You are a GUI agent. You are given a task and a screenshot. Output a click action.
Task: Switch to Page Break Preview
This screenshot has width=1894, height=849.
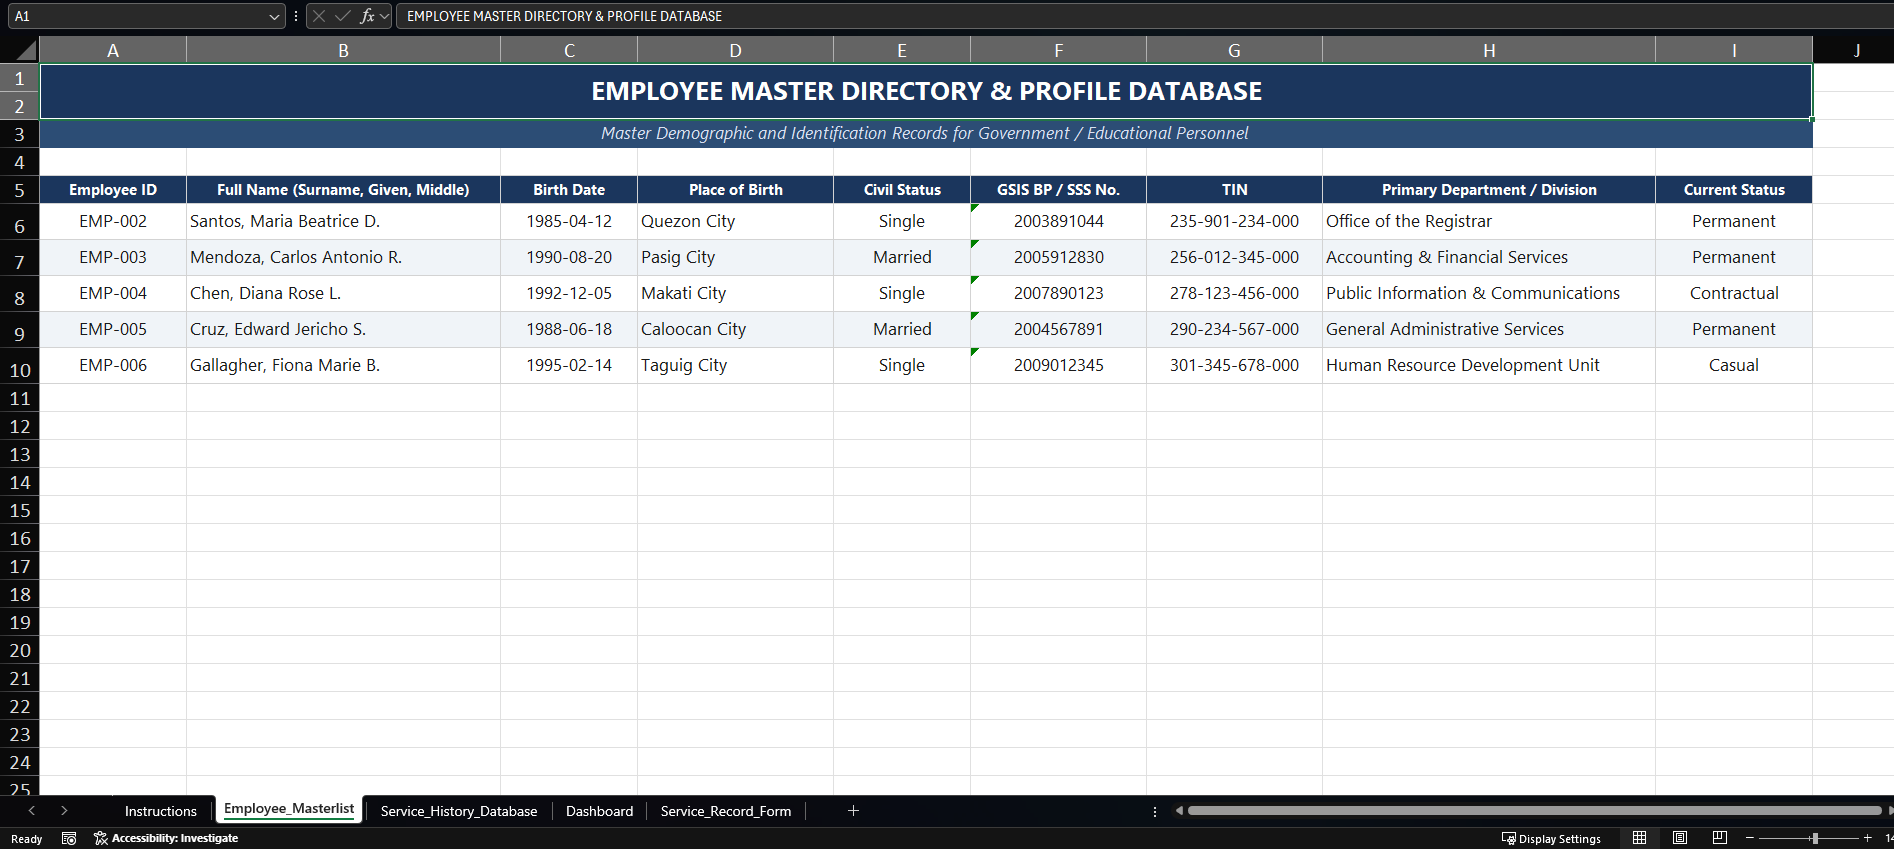pyautogui.click(x=1720, y=838)
